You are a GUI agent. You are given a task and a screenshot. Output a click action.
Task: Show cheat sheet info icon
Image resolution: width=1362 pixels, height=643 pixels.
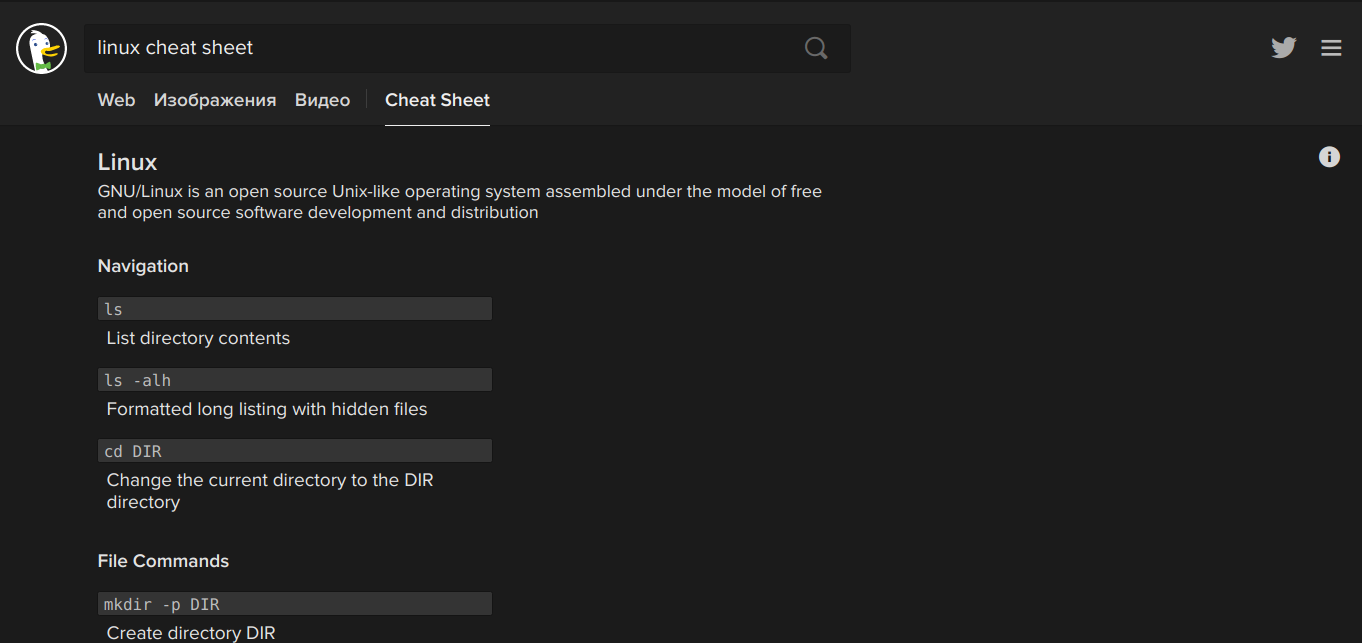1329,157
